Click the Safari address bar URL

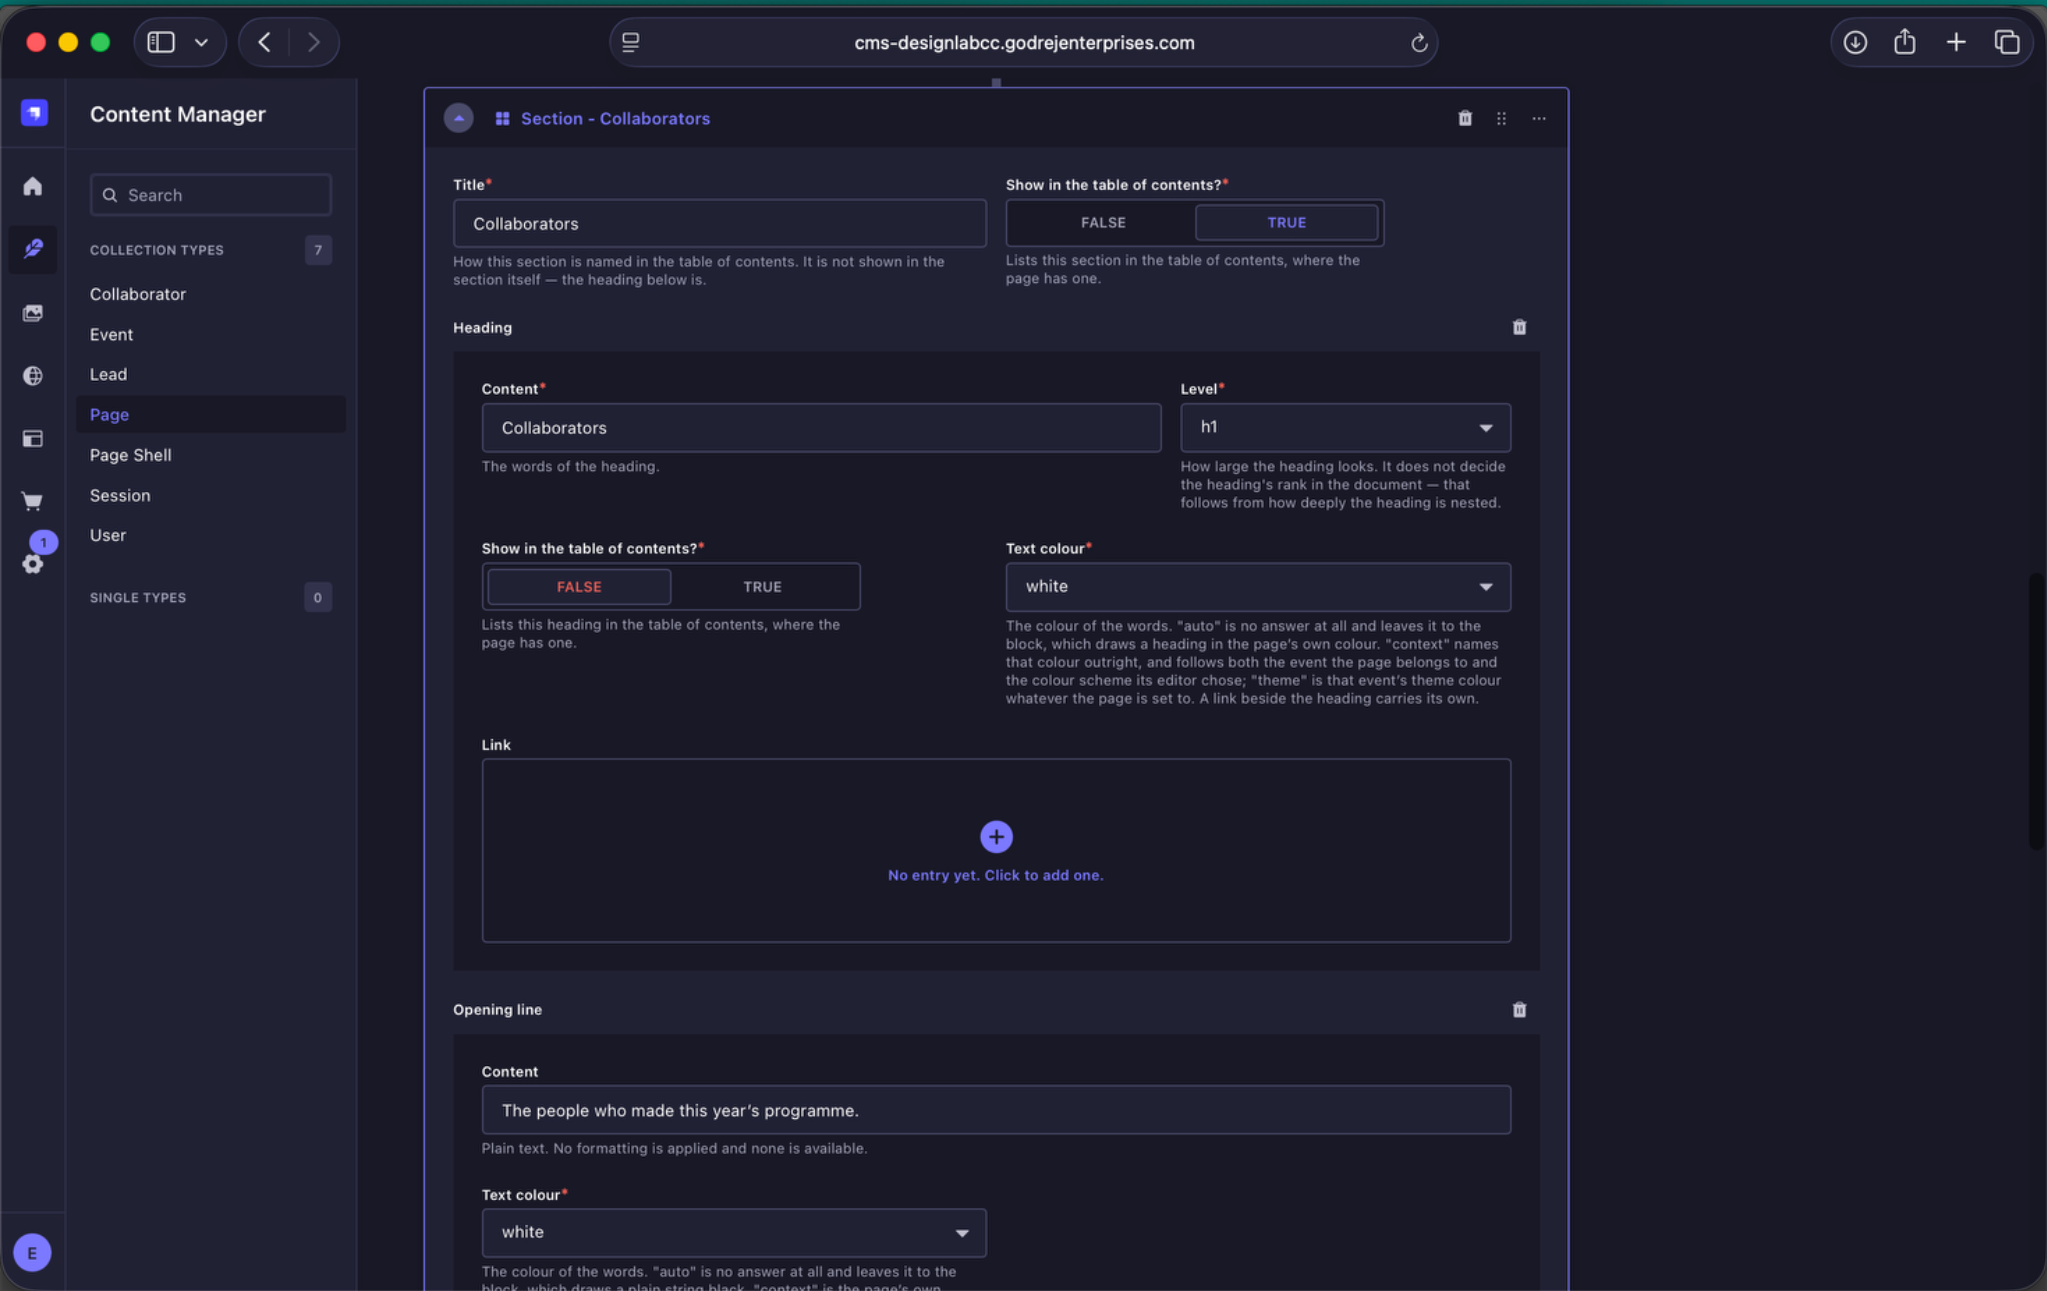1024,43
